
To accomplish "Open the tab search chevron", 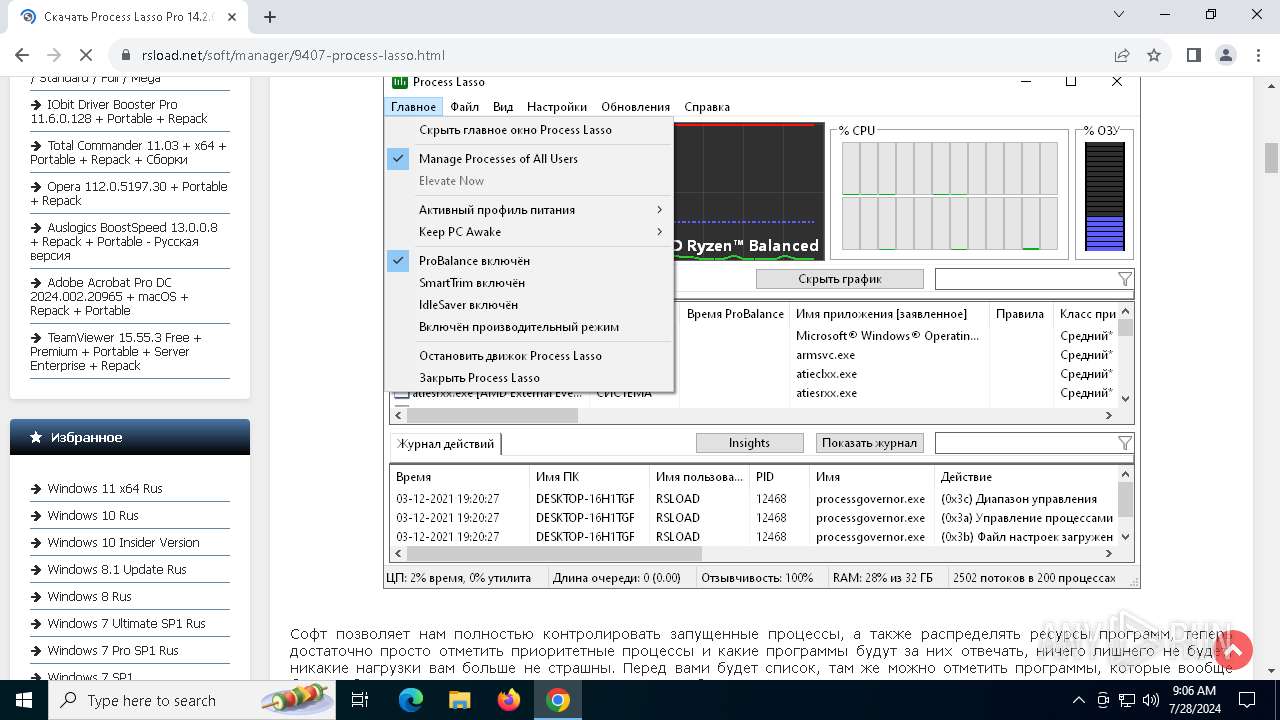I will click(x=1119, y=14).
